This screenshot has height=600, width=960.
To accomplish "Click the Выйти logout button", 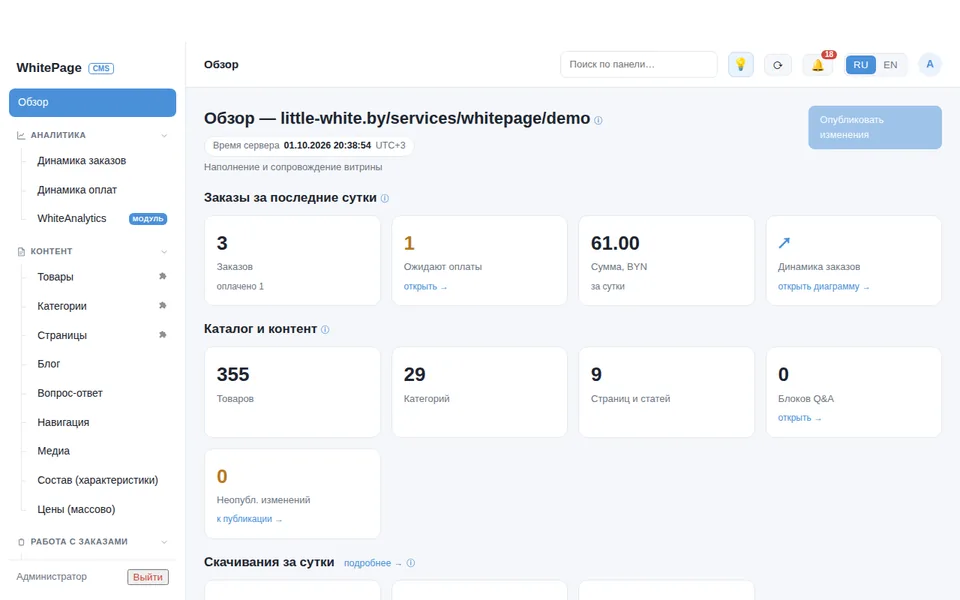I will 148,577.
